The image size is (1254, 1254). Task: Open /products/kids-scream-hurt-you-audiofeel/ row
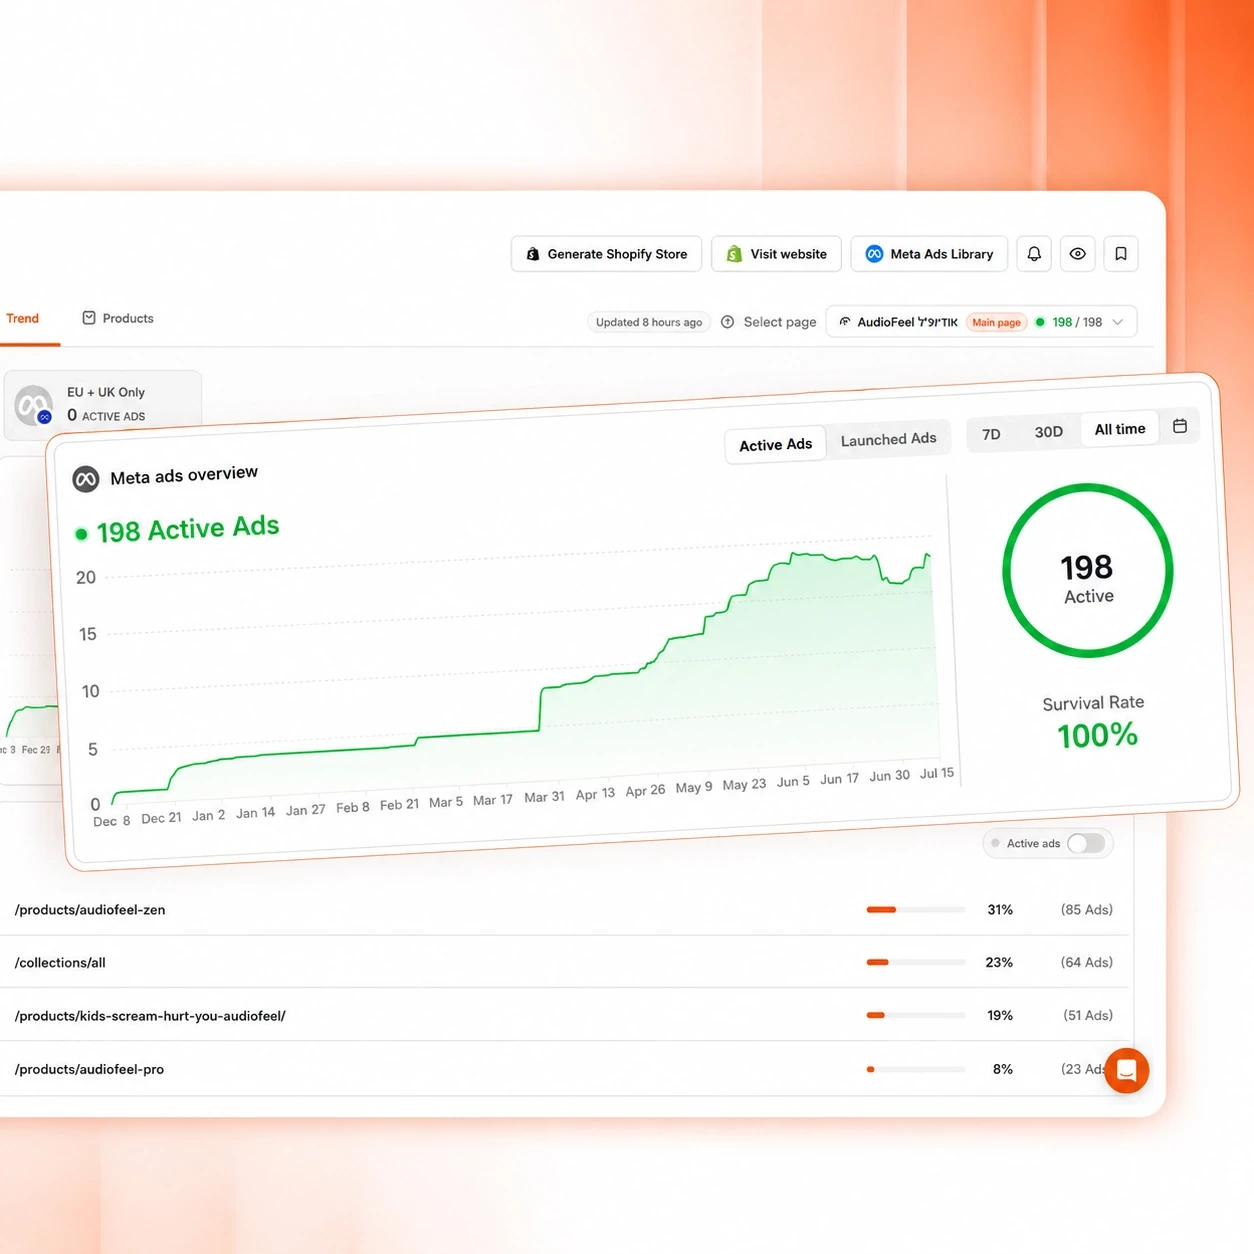(x=565, y=1016)
